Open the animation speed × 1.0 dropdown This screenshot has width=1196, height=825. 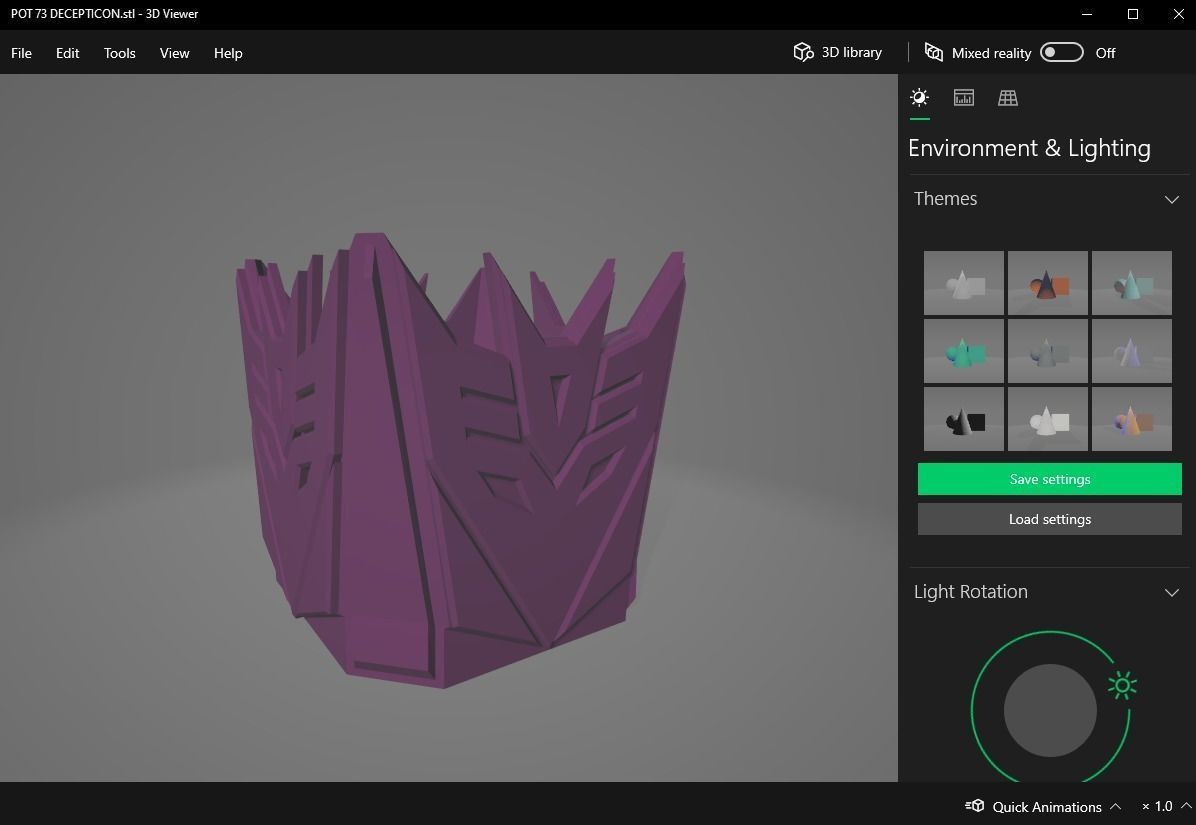click(x=1166, y=806)
